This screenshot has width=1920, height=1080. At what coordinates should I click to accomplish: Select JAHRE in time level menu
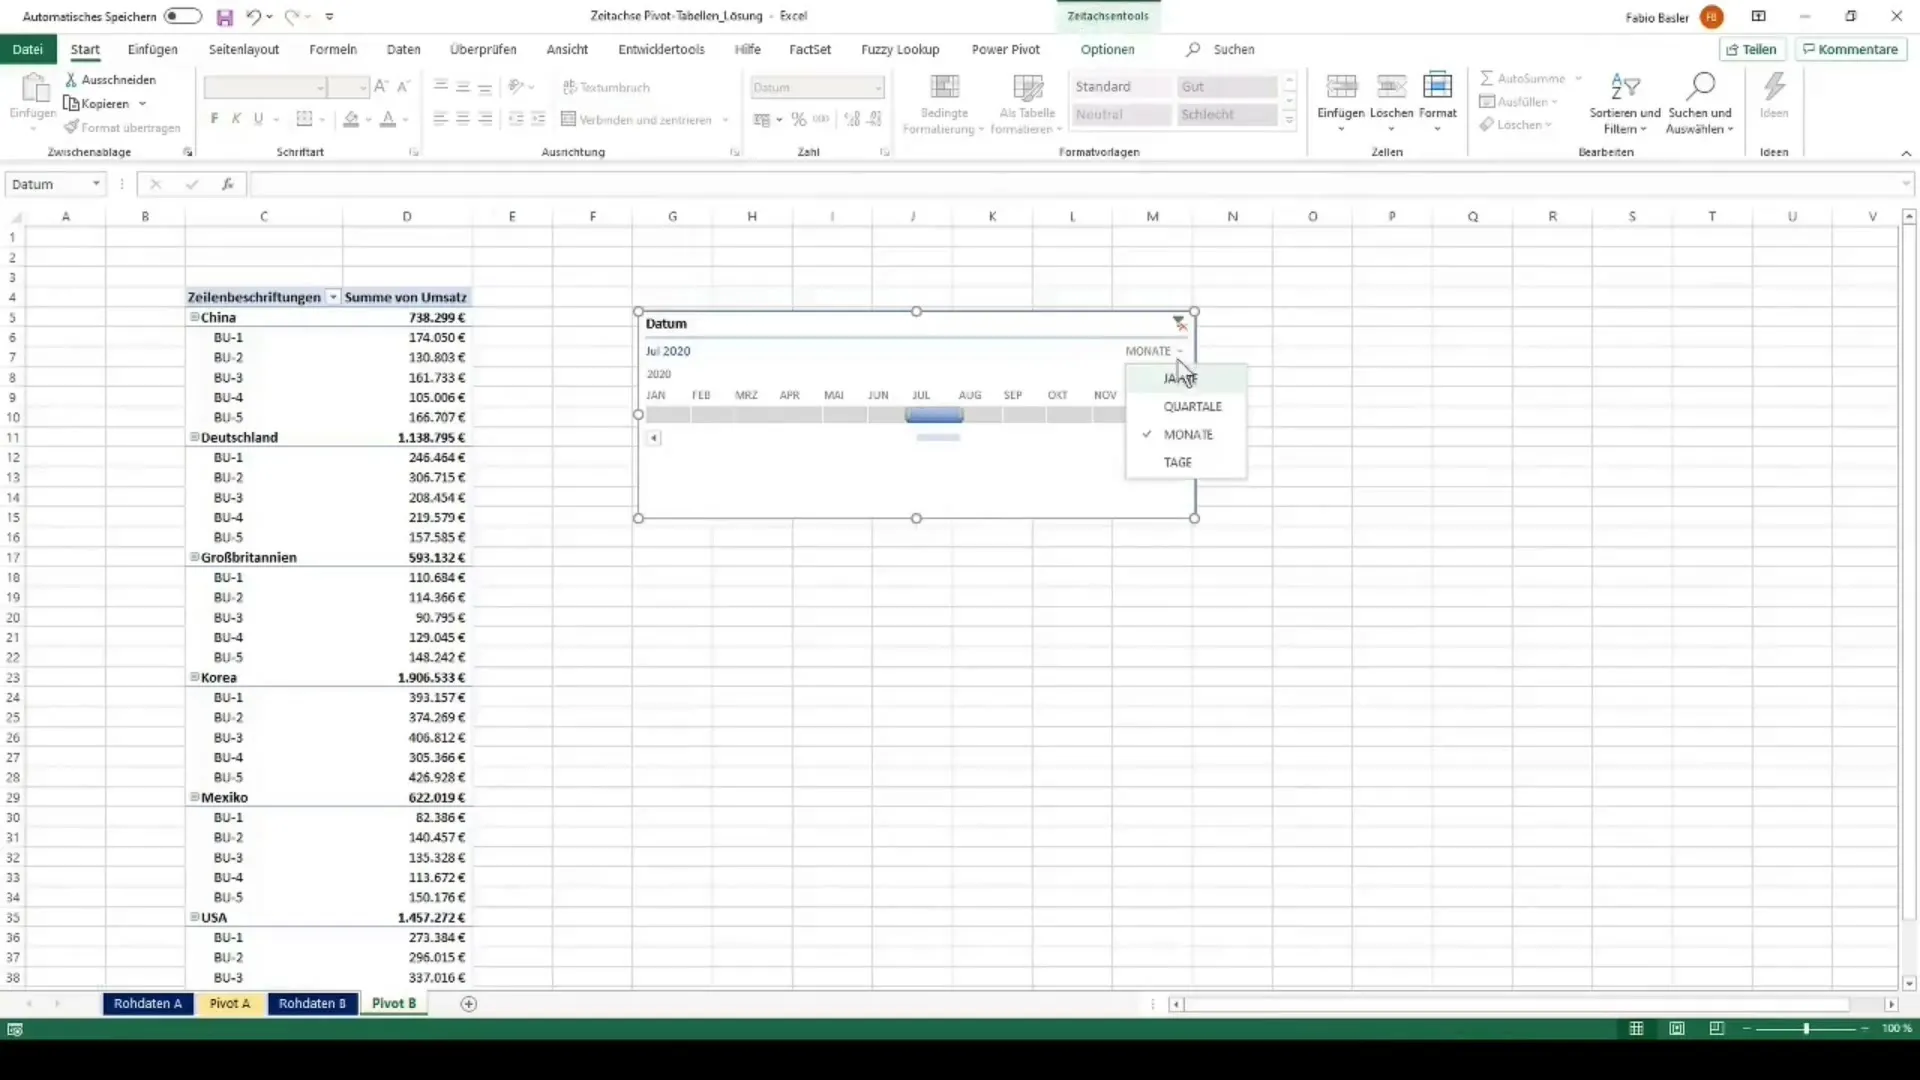[x=1186, y=379]
